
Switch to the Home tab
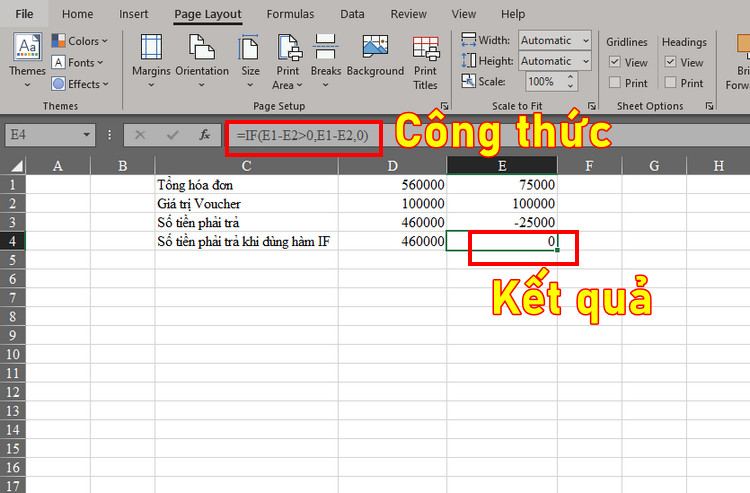click(x=77, y=14)
